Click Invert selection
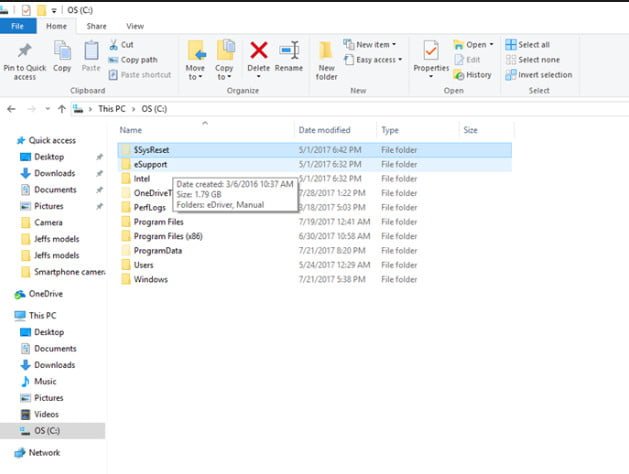The width and height of the screenshot is (629, 474). pyautogui.click(x=539, y=75)
